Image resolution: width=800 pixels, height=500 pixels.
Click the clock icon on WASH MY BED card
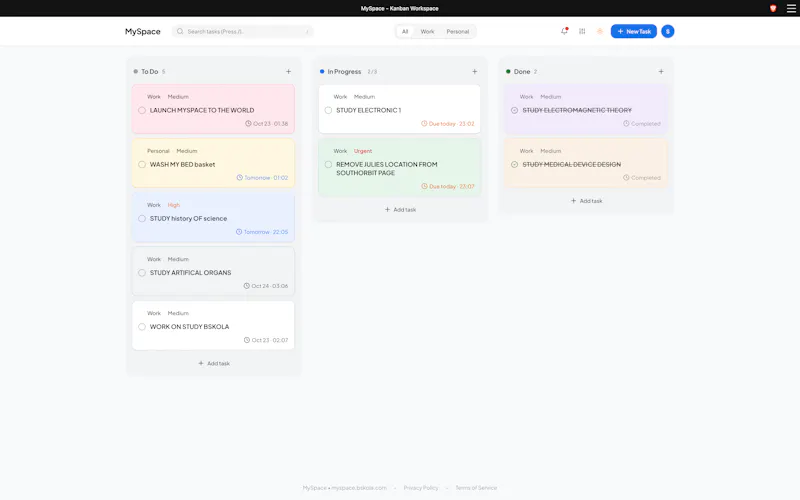[x=239, y=178]
